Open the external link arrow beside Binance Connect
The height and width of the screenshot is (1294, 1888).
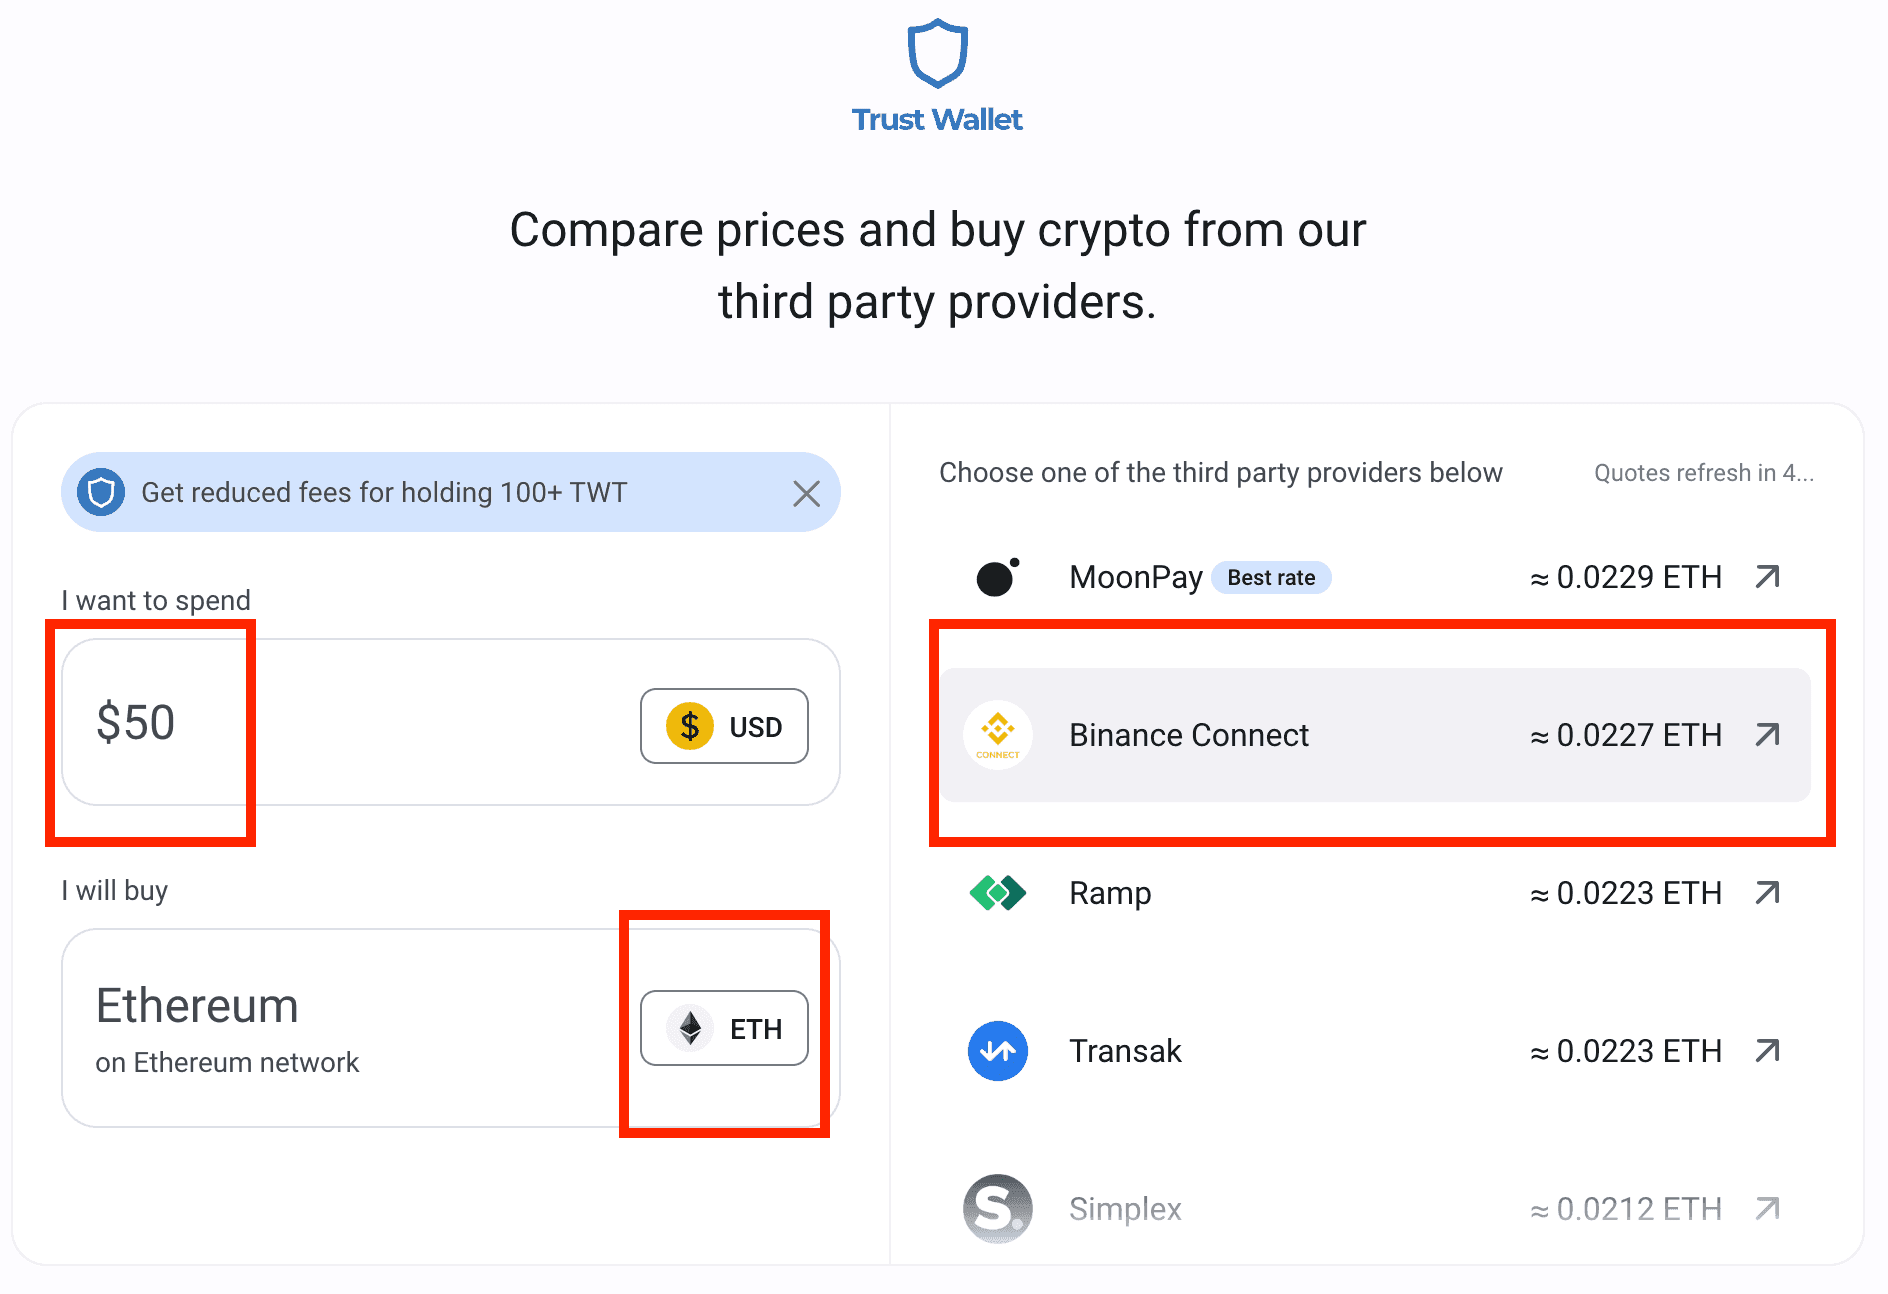tap(1768, 735)
